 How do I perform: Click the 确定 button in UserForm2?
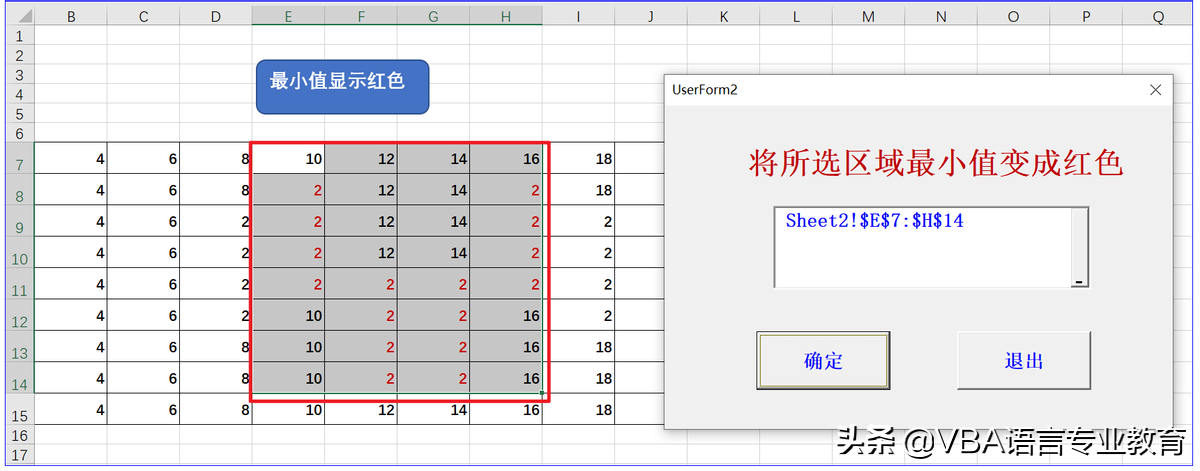(x=824, y=361)
